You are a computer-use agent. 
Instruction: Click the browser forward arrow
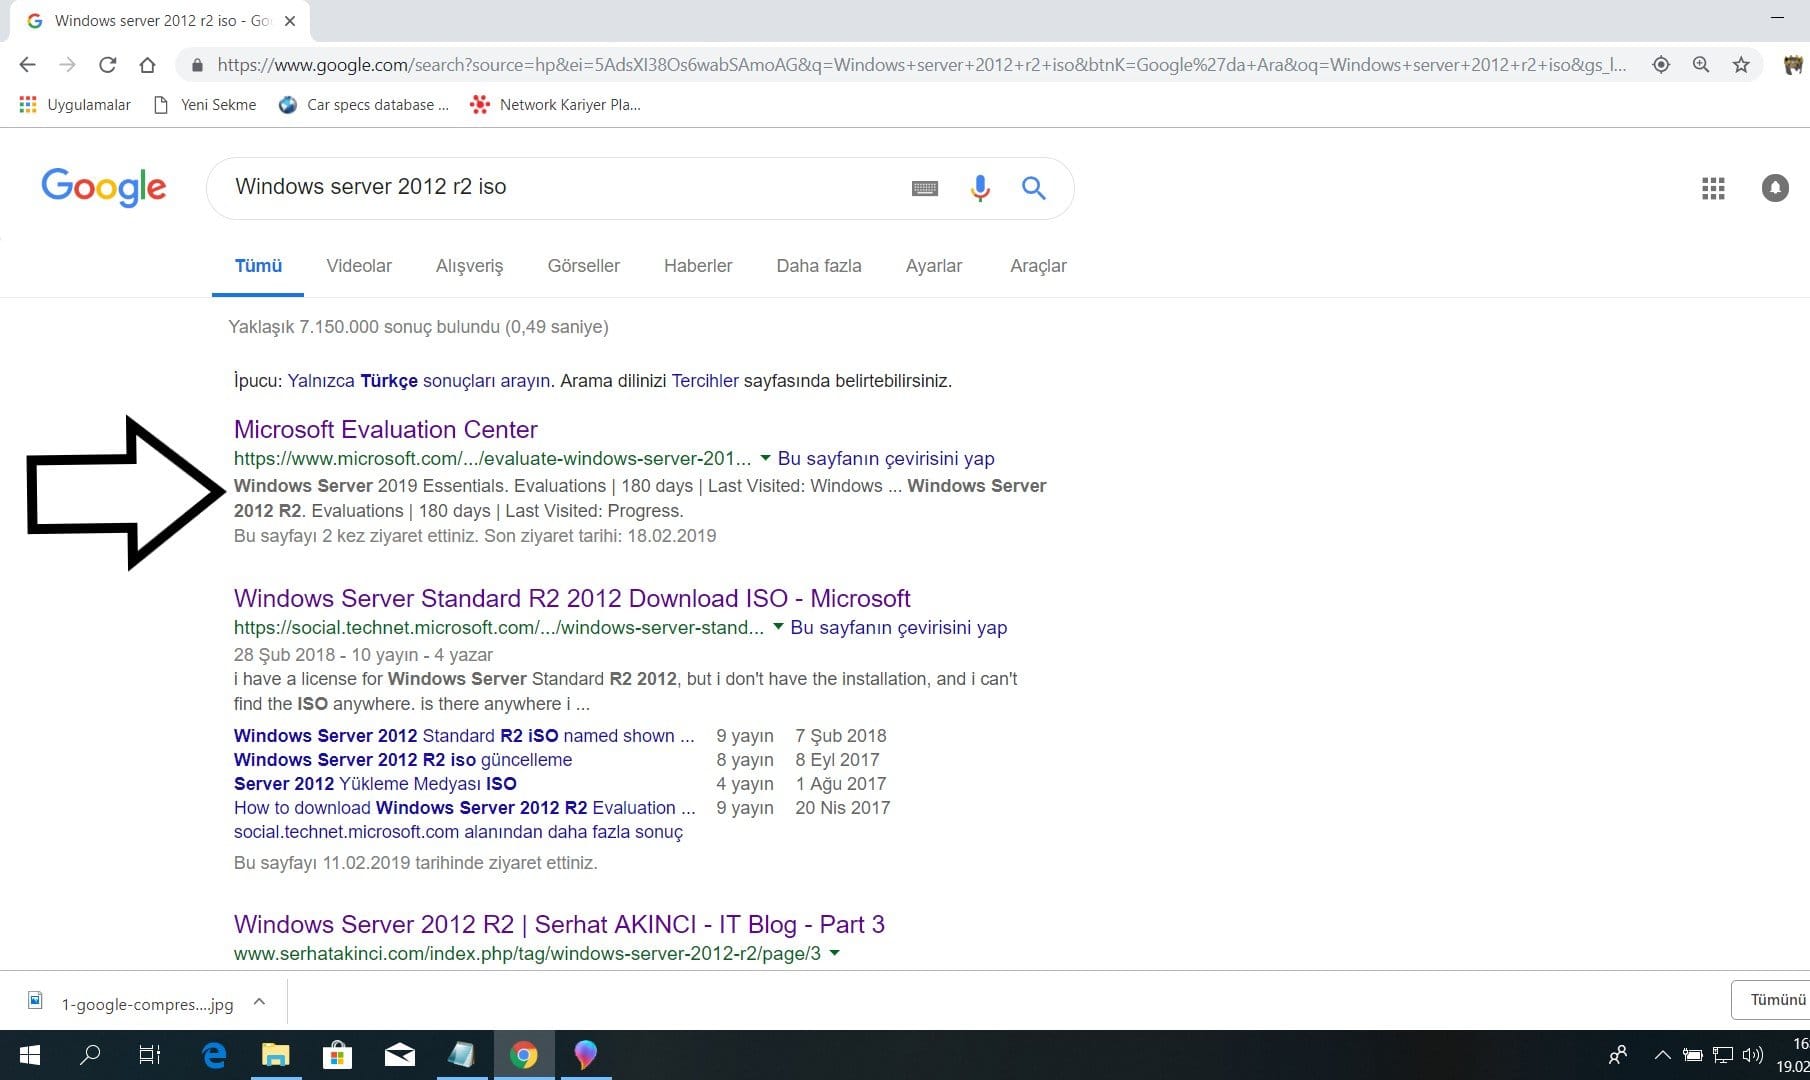pyautogui.click(x=67, y=65)
